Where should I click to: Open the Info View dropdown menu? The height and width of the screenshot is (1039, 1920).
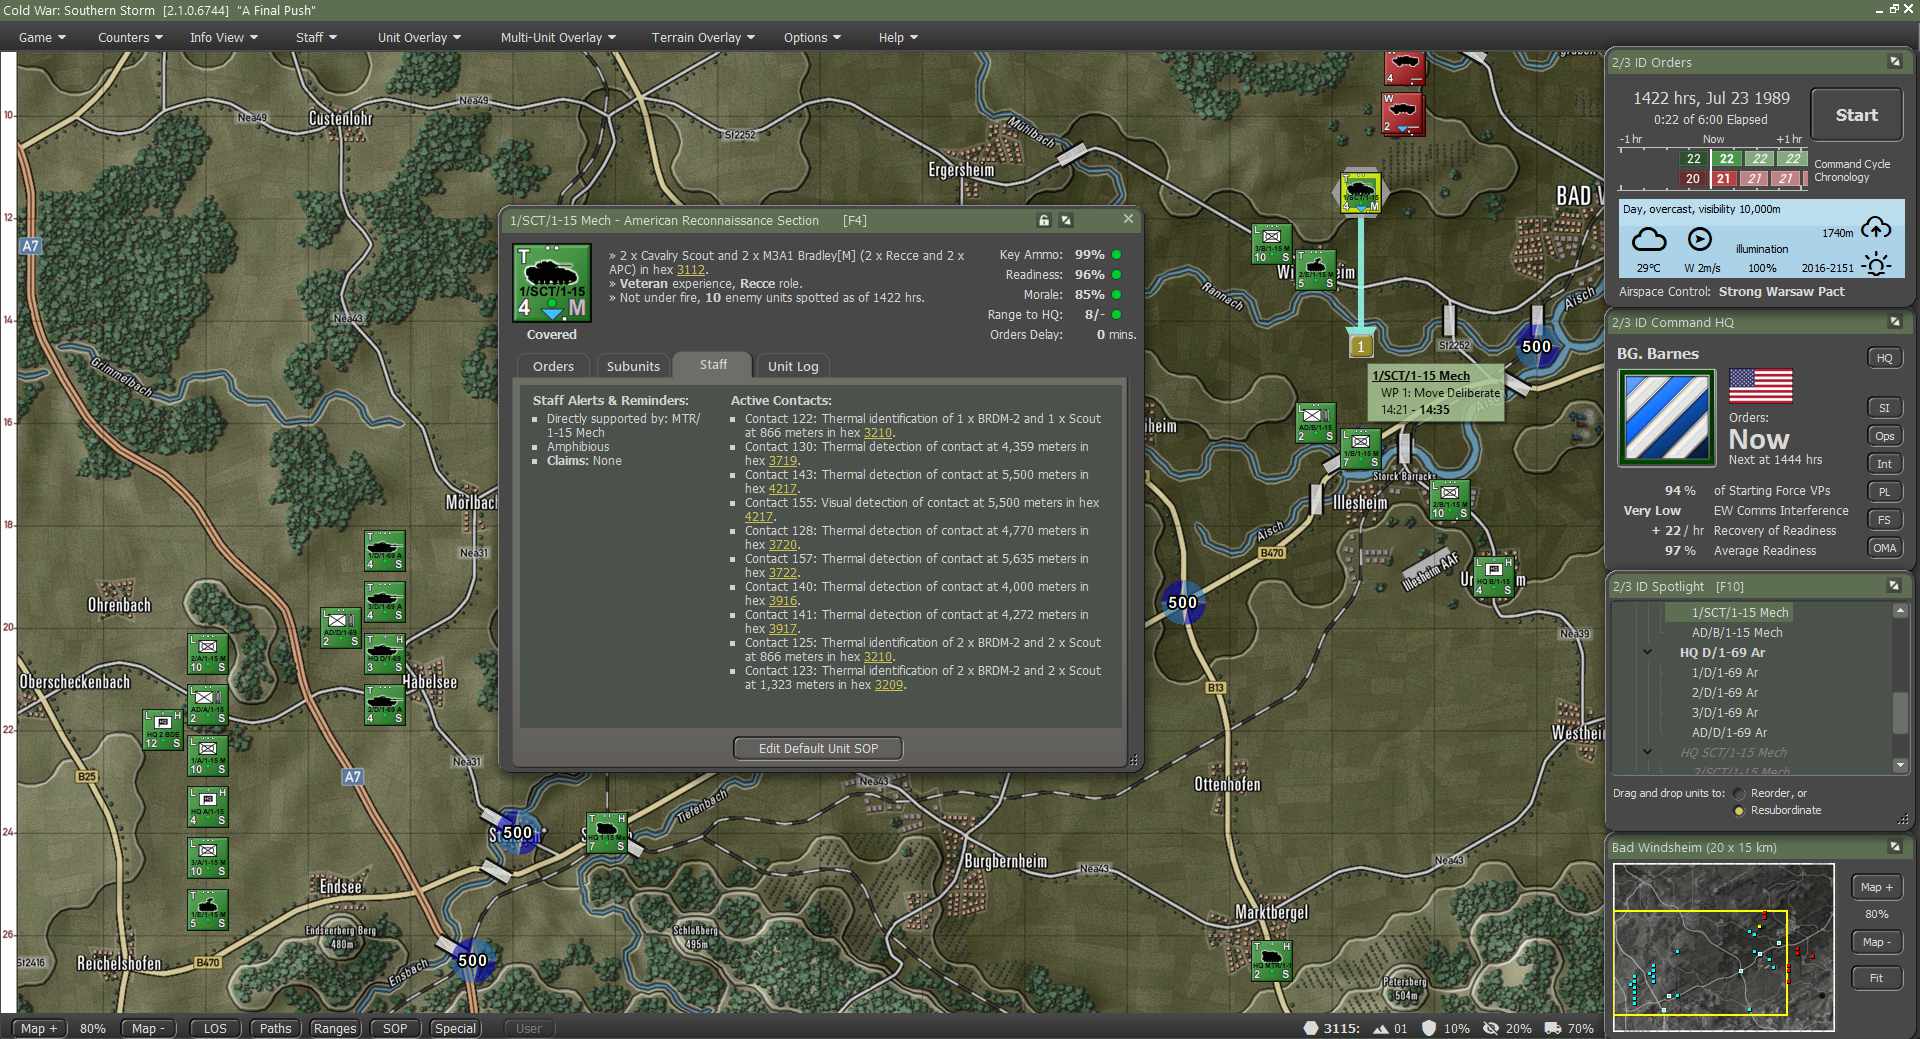point(224,37)
